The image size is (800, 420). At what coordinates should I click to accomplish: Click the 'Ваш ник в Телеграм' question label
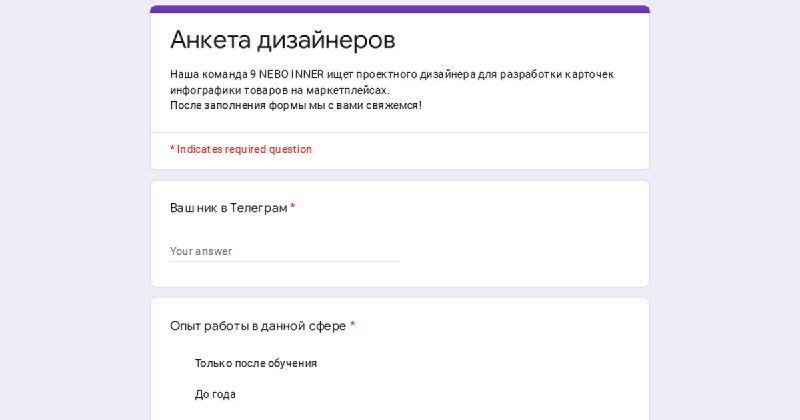pyautogui.click(x=229, y=208)
